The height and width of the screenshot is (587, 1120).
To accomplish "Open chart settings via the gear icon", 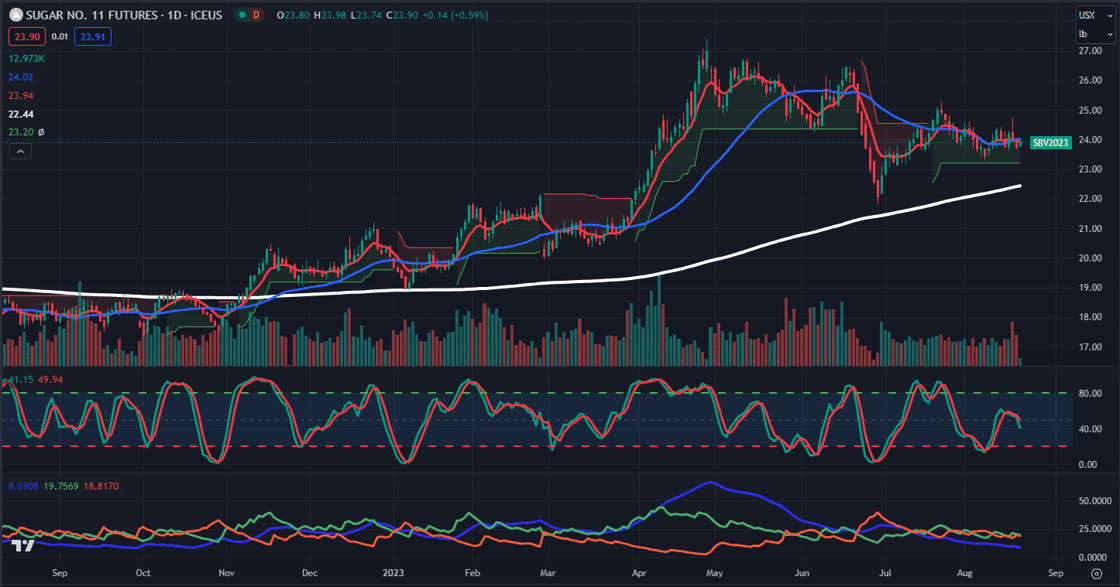I will 1096,573.
